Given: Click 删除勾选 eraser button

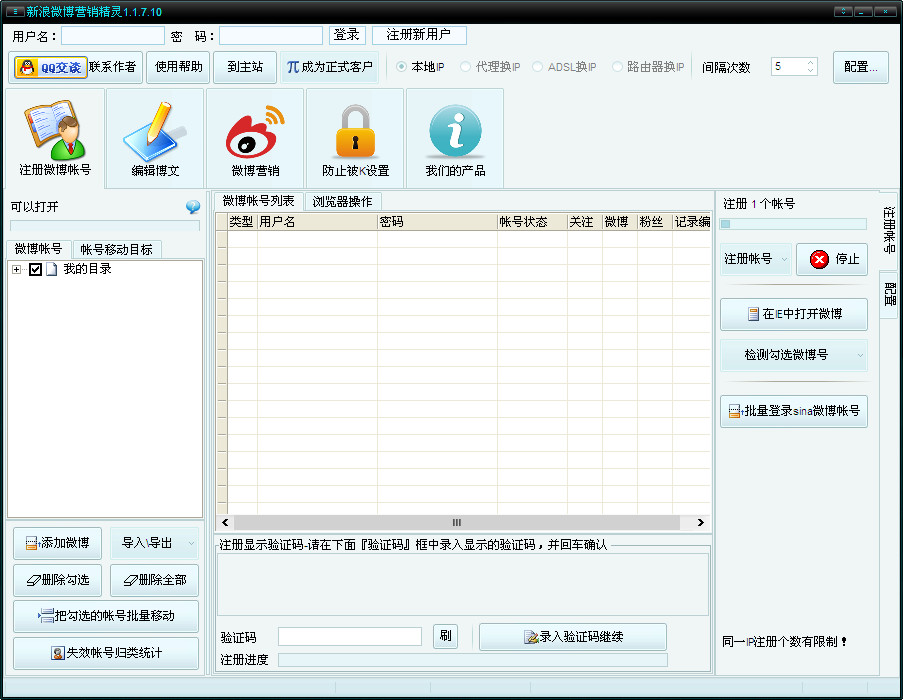Looking at the screenshot, I should 58,580.
